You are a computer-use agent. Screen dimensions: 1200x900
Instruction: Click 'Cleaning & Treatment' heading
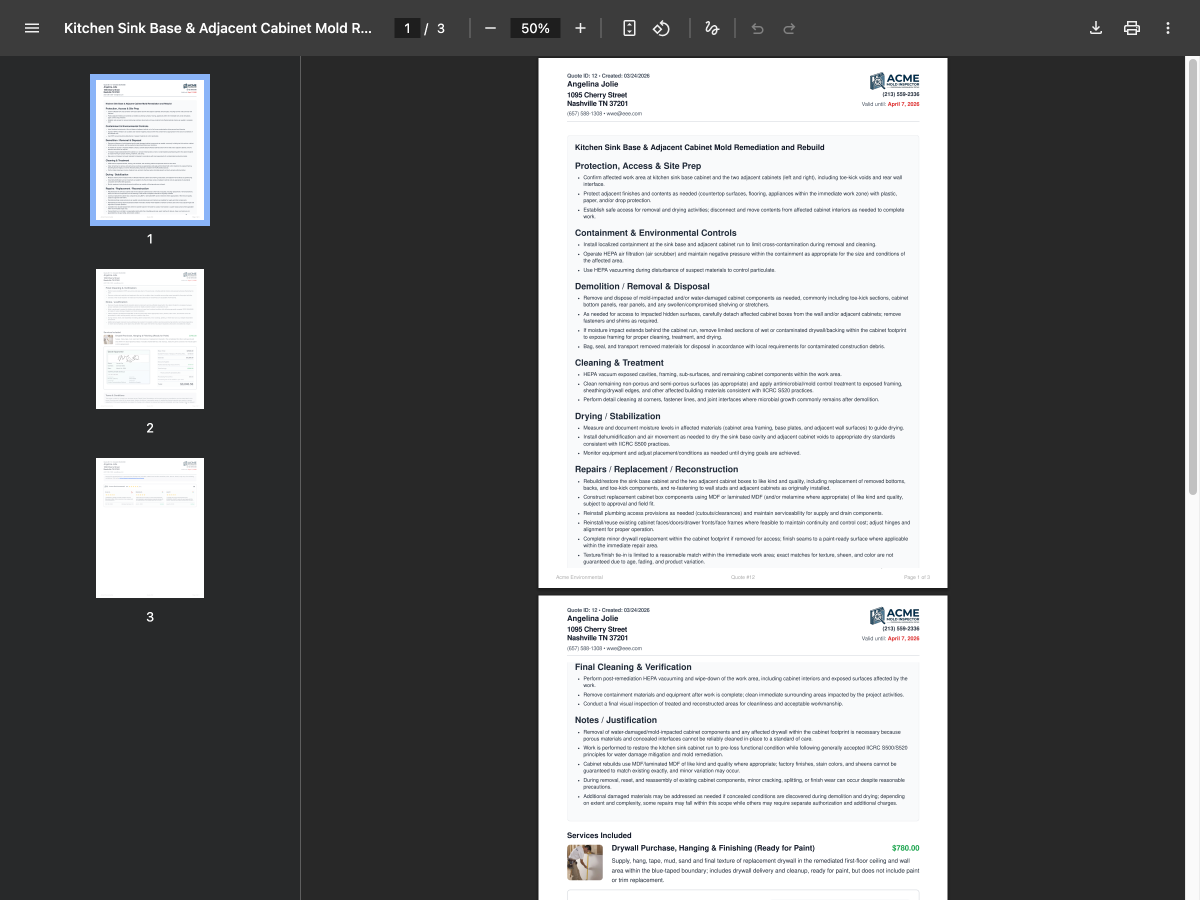619,363
